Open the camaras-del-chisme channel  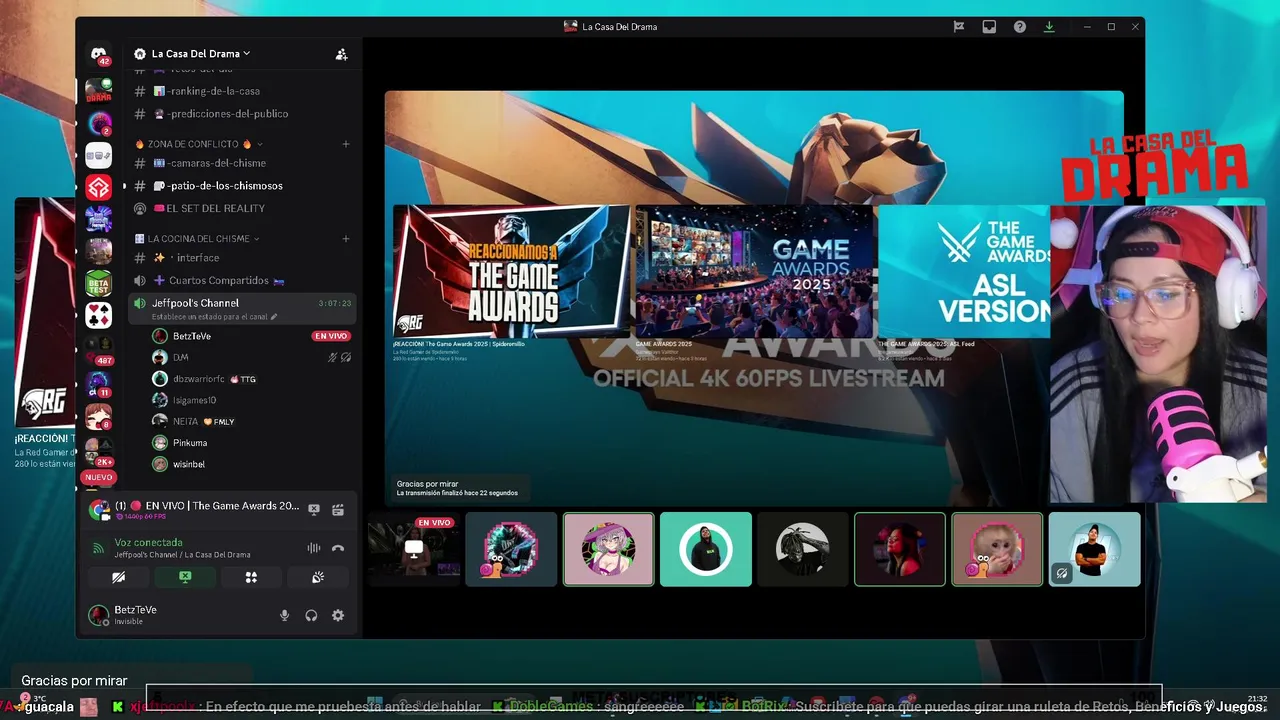coord(216,163)
